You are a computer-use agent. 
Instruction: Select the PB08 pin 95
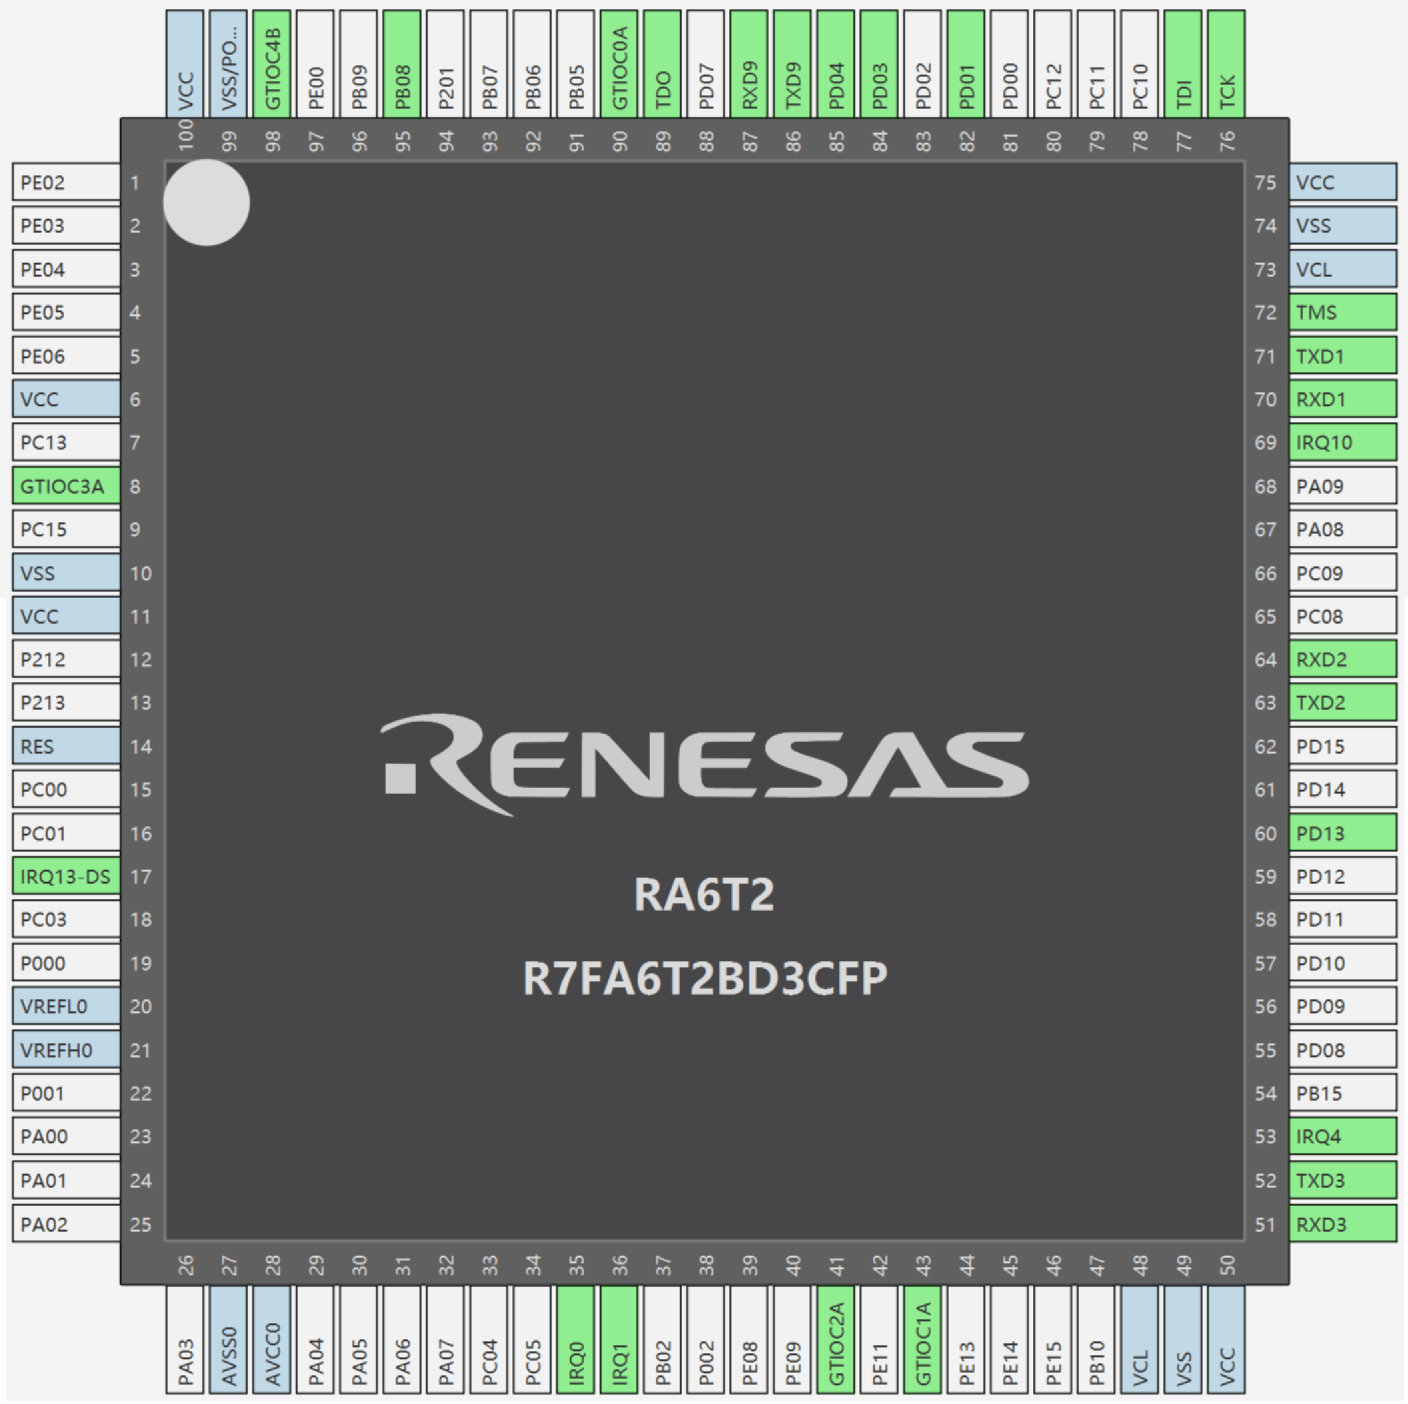click(402, 64)
